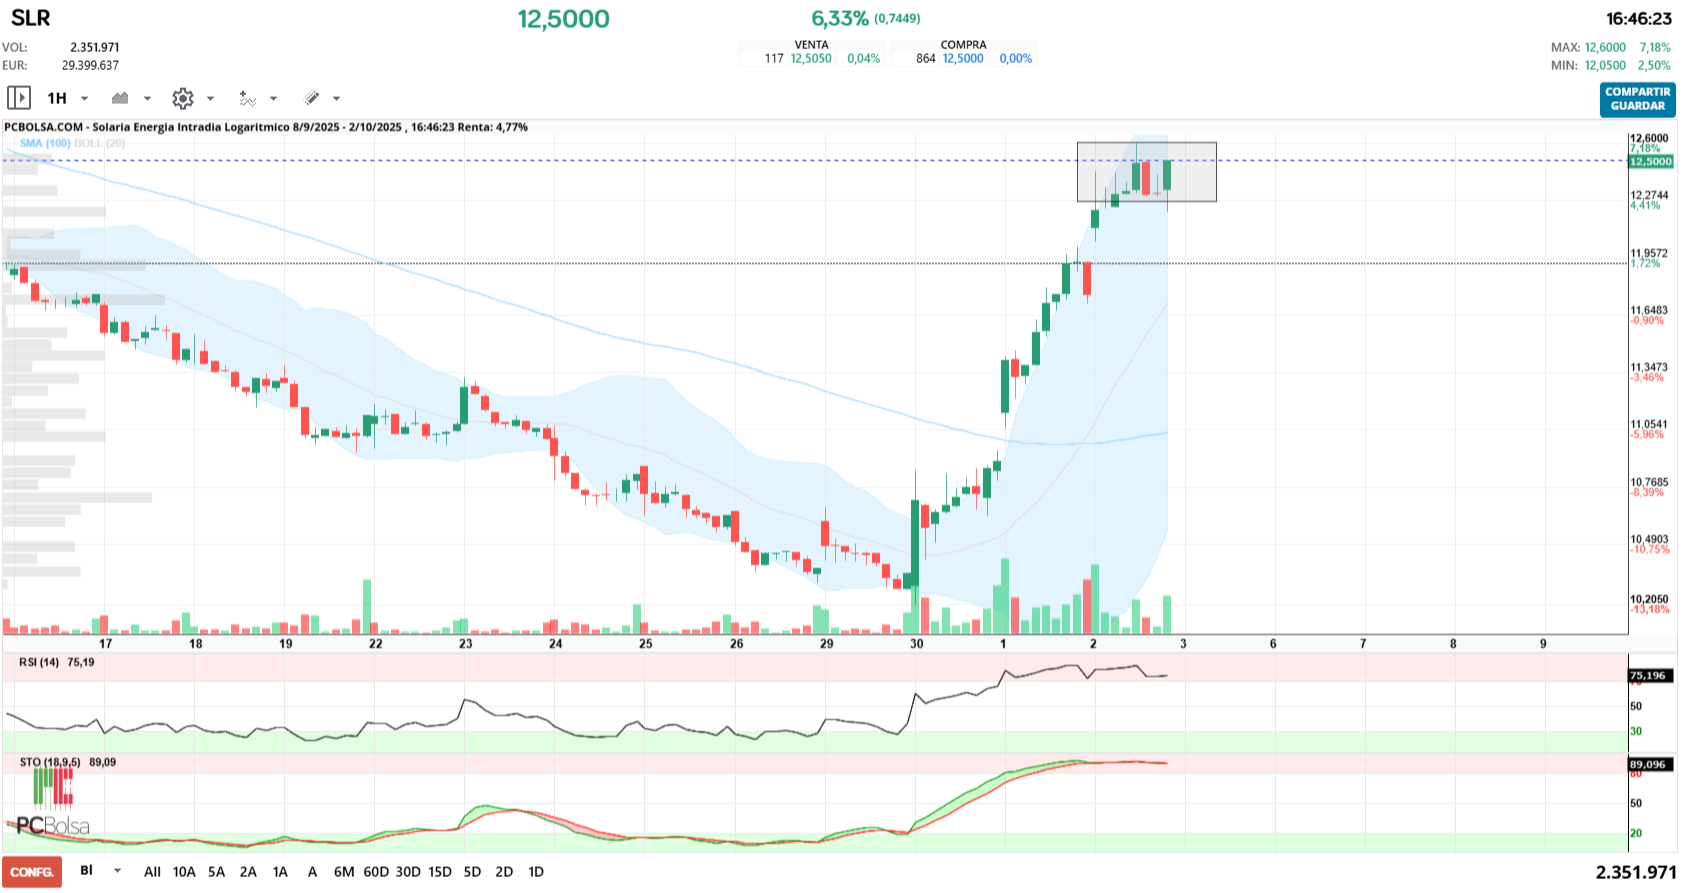This screenshot has width=1691, height=893.
Task: Click the highlighted rectangle on the chart
Action: coord(1146,172)
